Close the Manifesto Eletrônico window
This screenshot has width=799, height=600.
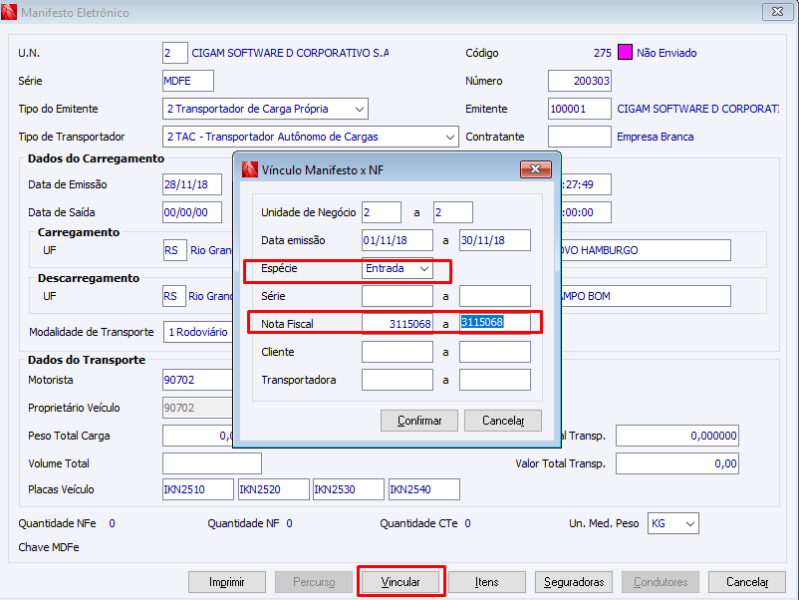777,12
